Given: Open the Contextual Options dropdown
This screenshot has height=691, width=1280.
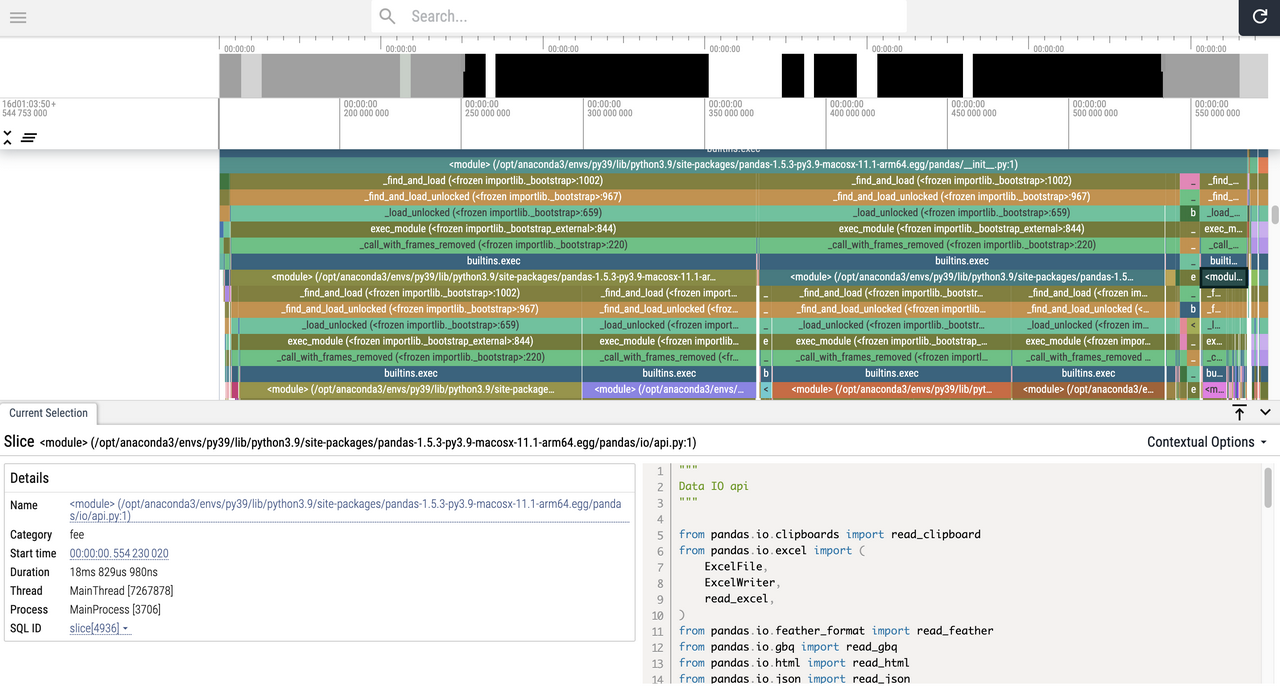Looking at the screenshot, I should [x=1206, y=442].
